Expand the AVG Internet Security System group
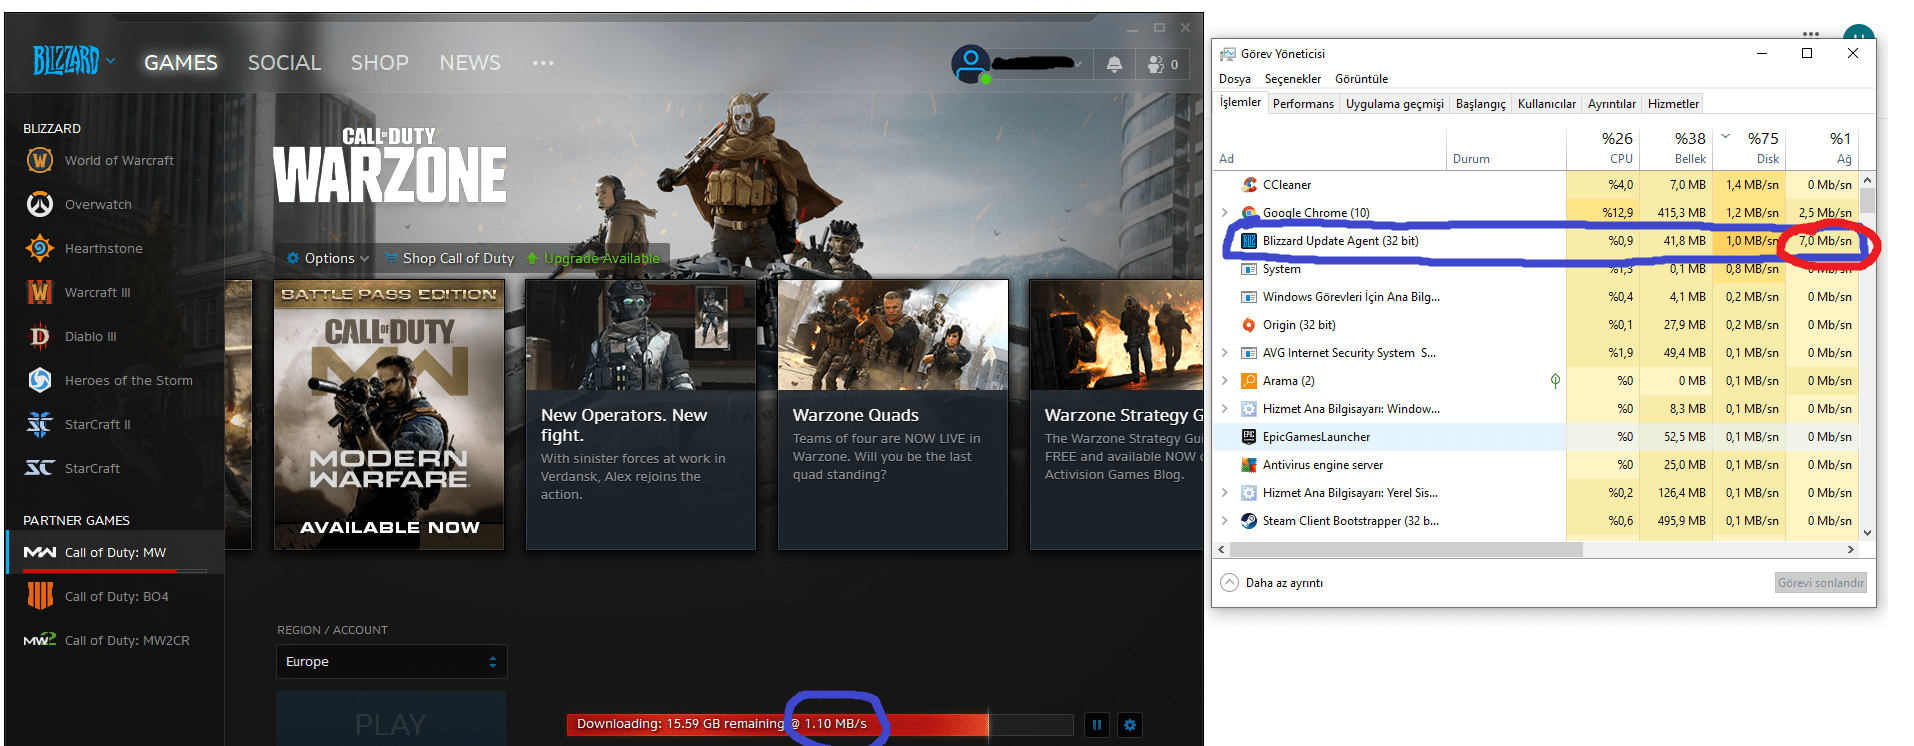 (x=1225, y=353)
